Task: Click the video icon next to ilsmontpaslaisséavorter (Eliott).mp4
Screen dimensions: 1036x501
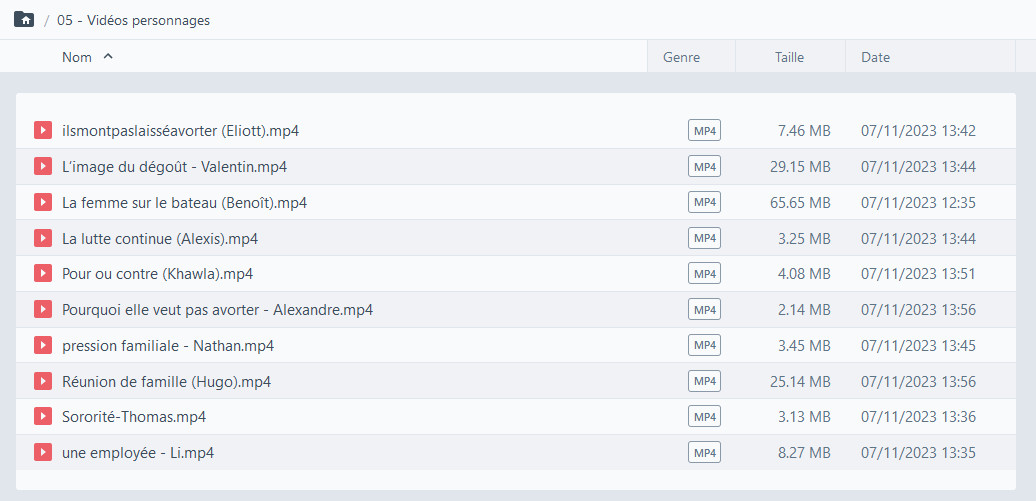Action: pos(43,130)
